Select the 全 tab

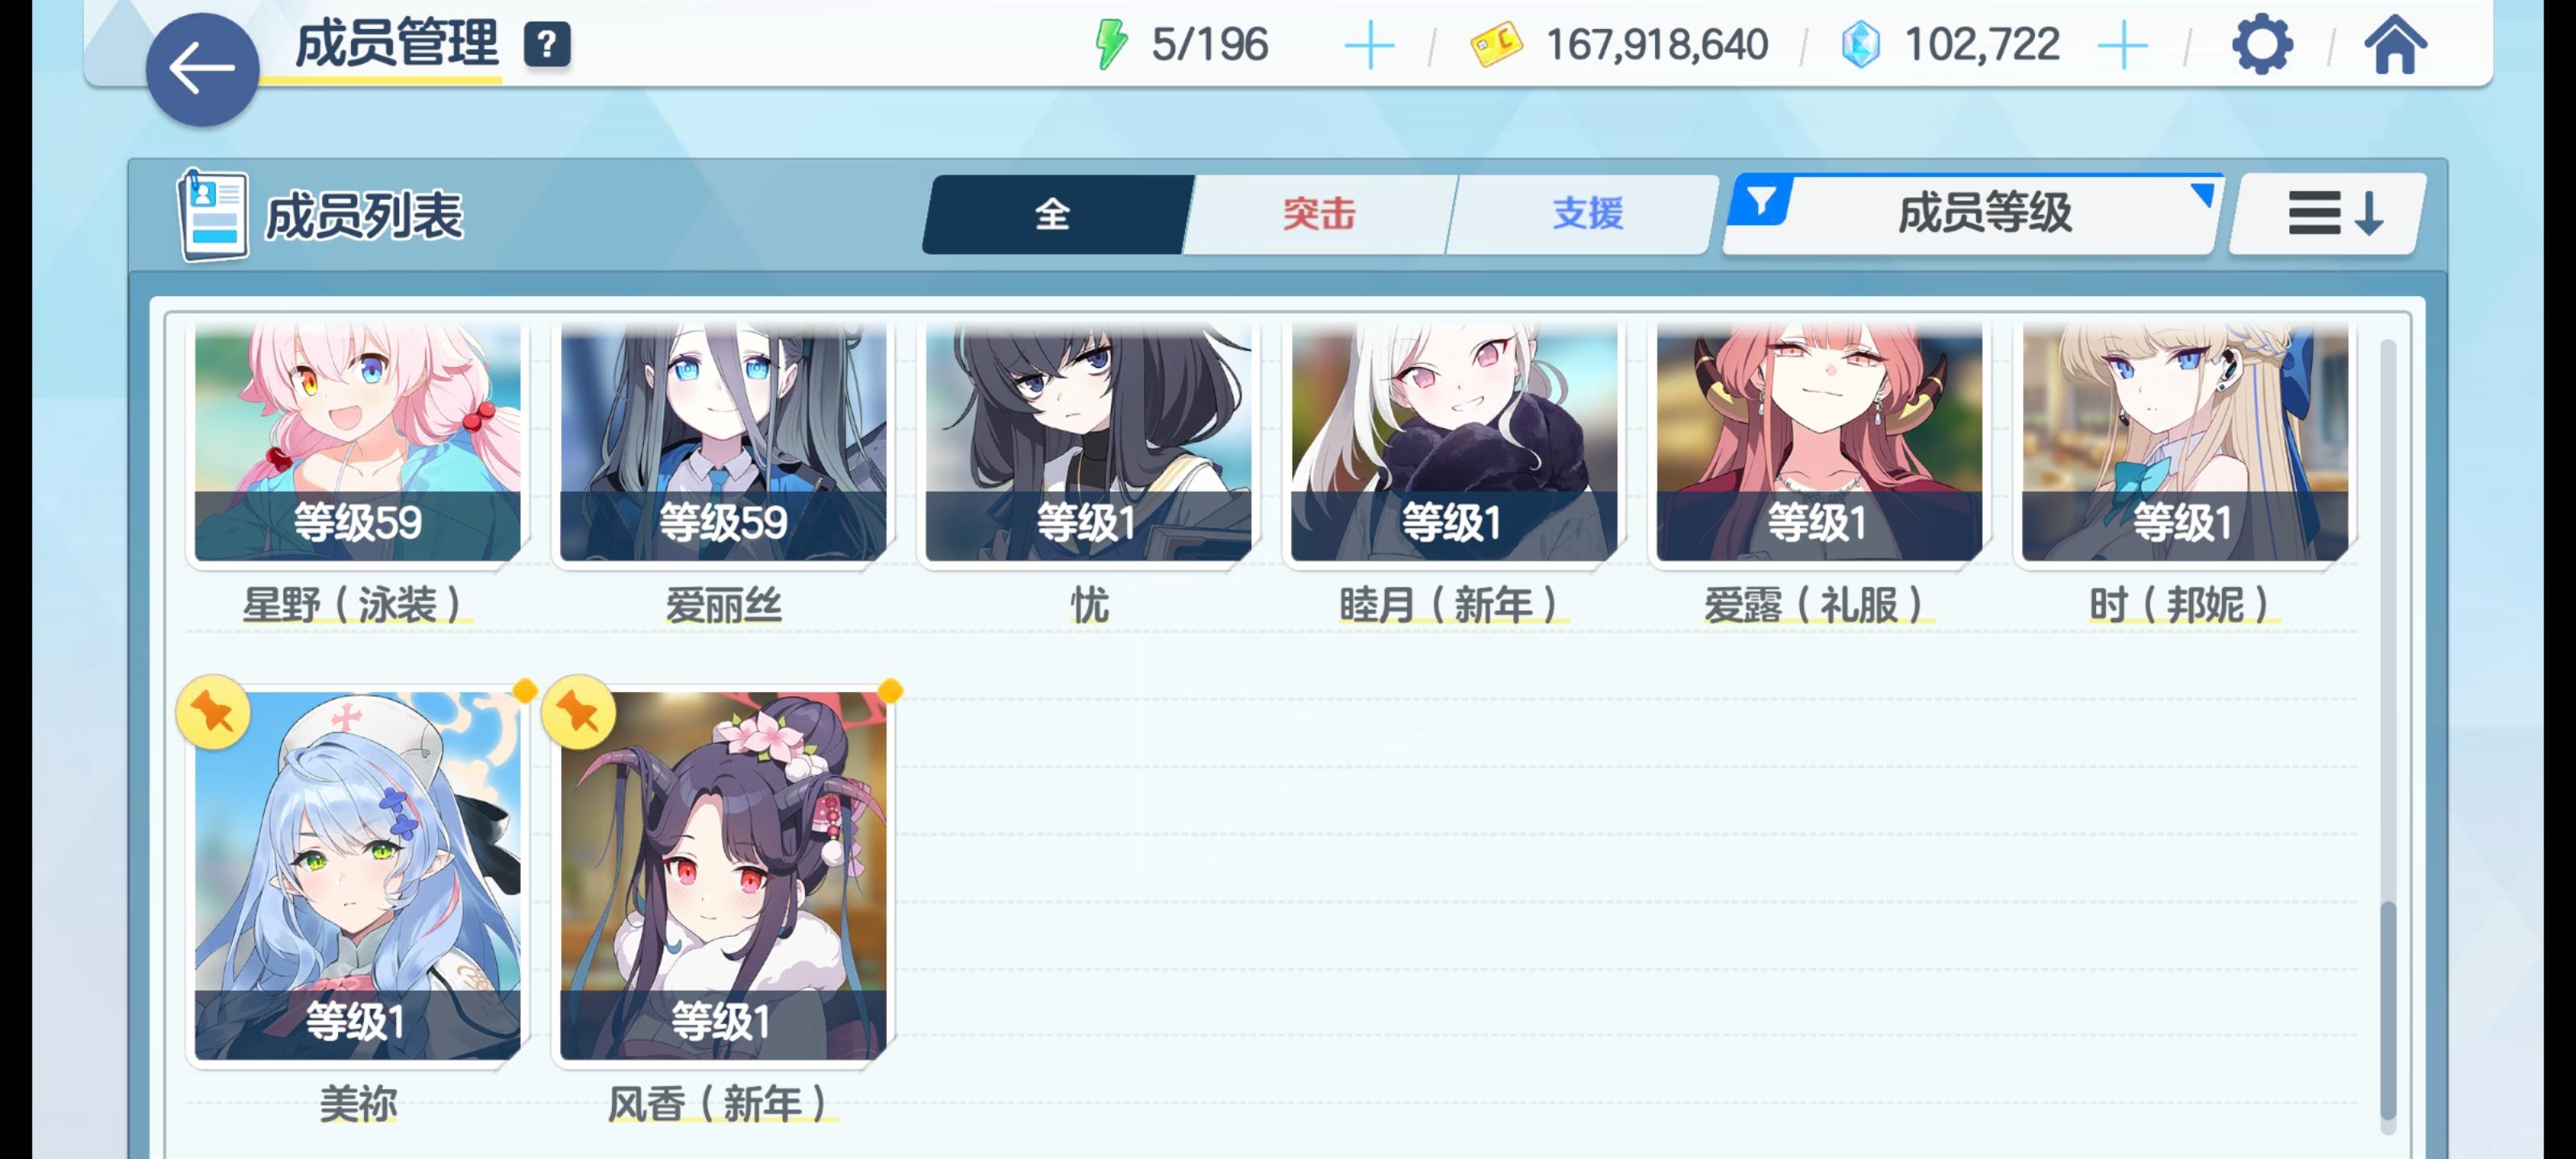click(x=1054, y=214)
